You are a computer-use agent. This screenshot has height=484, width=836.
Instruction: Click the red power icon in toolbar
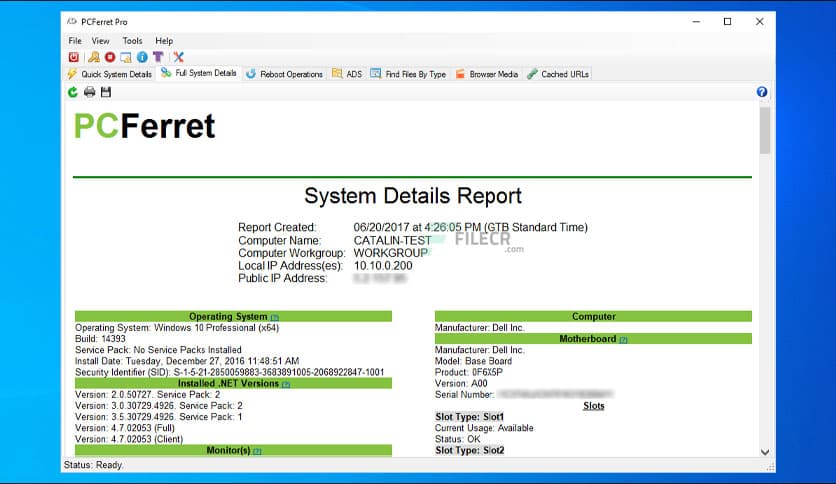(x=74, y=57)
